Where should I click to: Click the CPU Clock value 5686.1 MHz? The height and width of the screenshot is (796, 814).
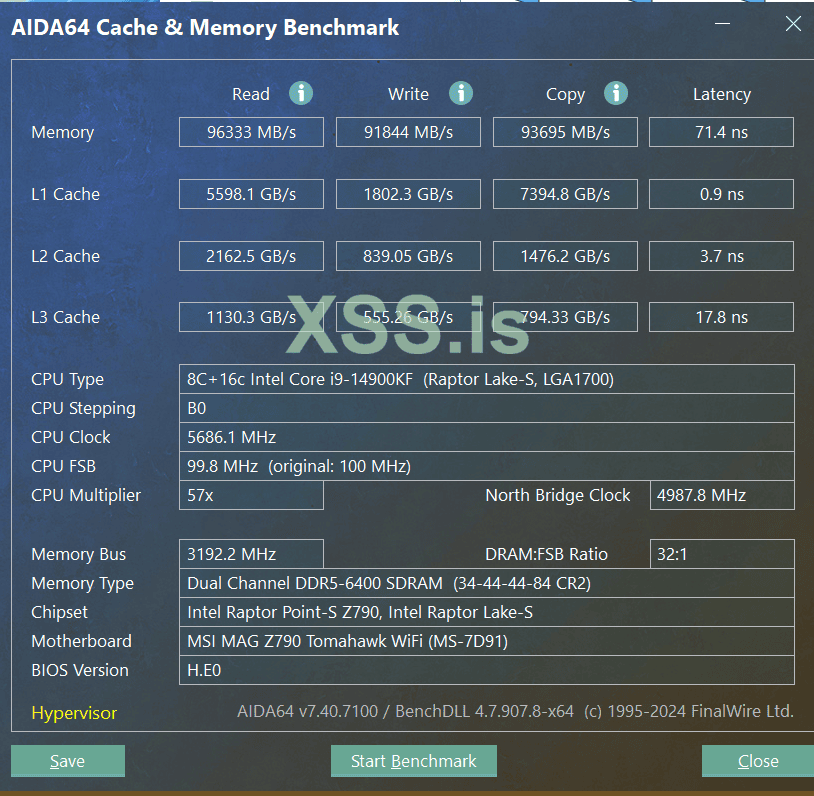[x=486, y=437]
